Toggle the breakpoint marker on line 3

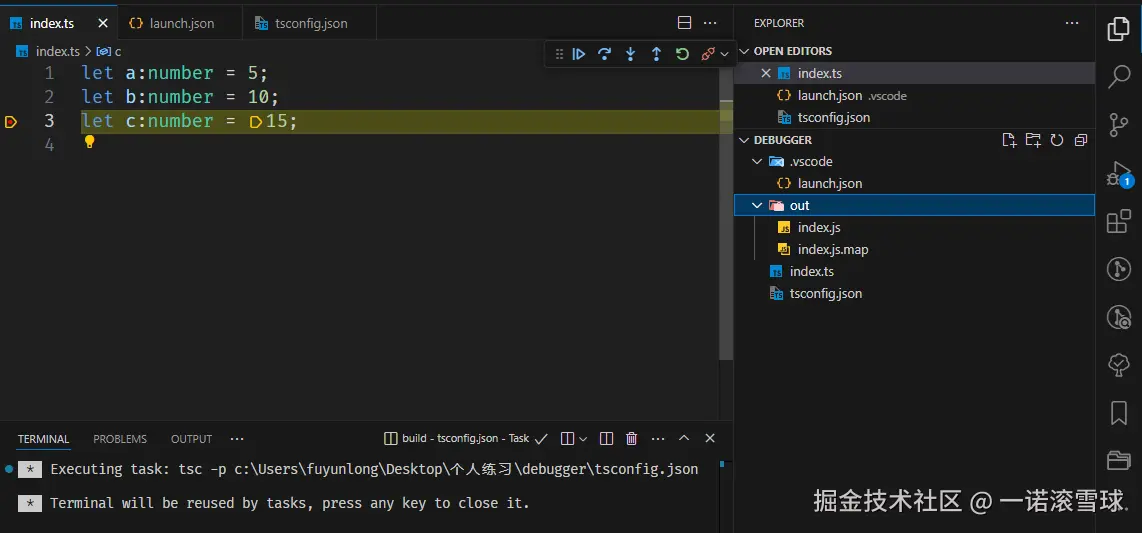(x=10, y=122)
